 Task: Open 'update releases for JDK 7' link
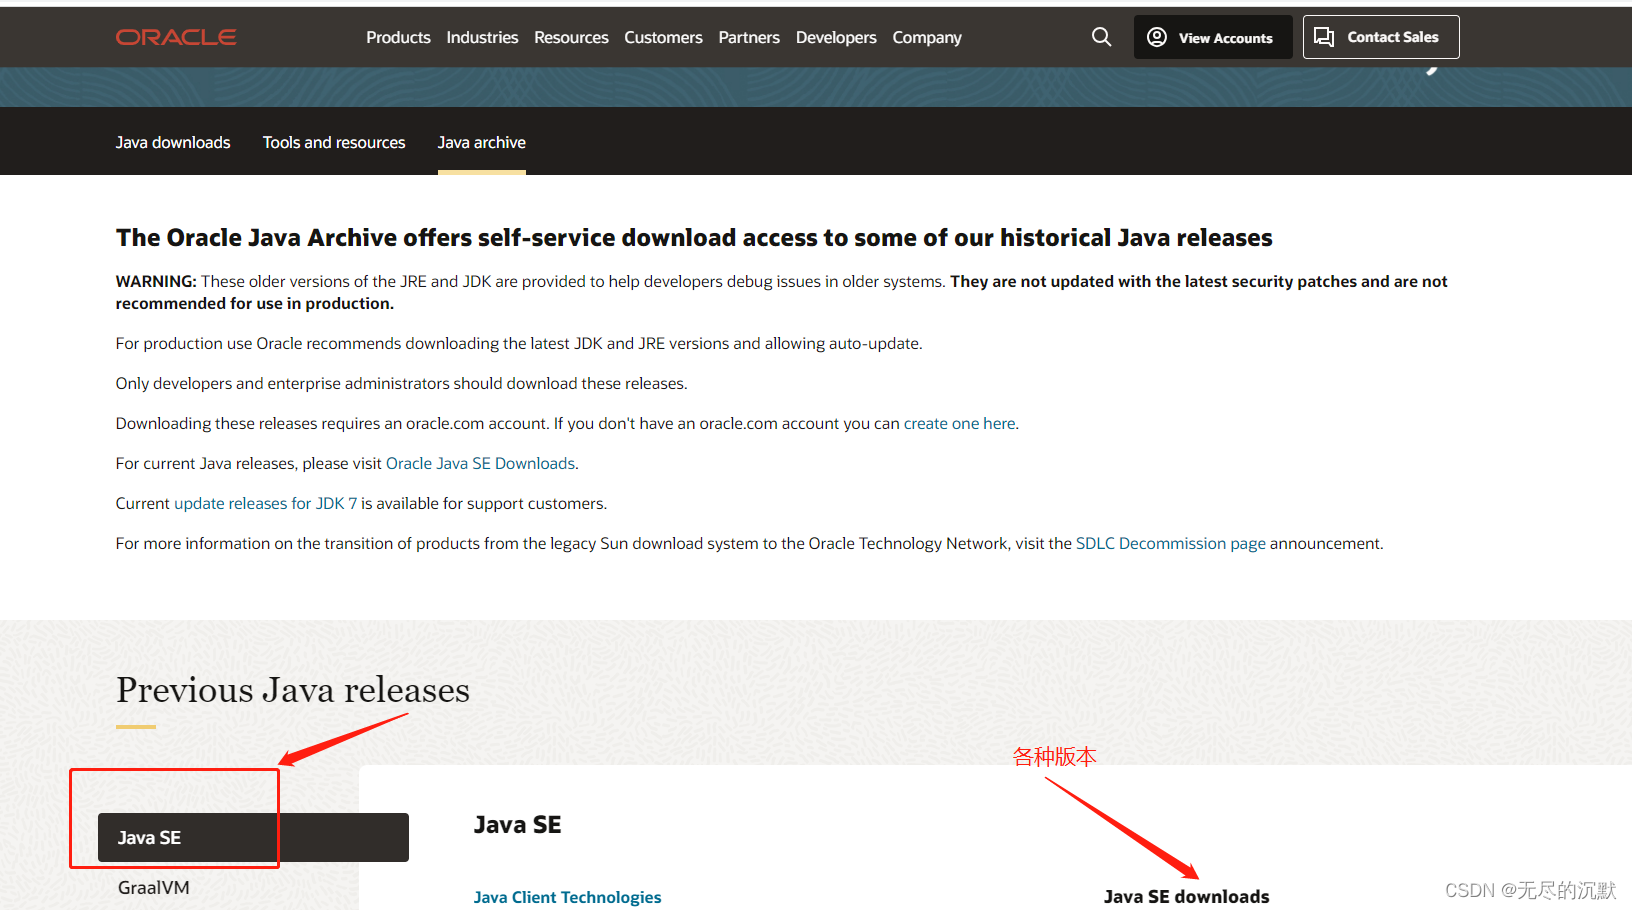pyautogui.click(x=265, y=503)
